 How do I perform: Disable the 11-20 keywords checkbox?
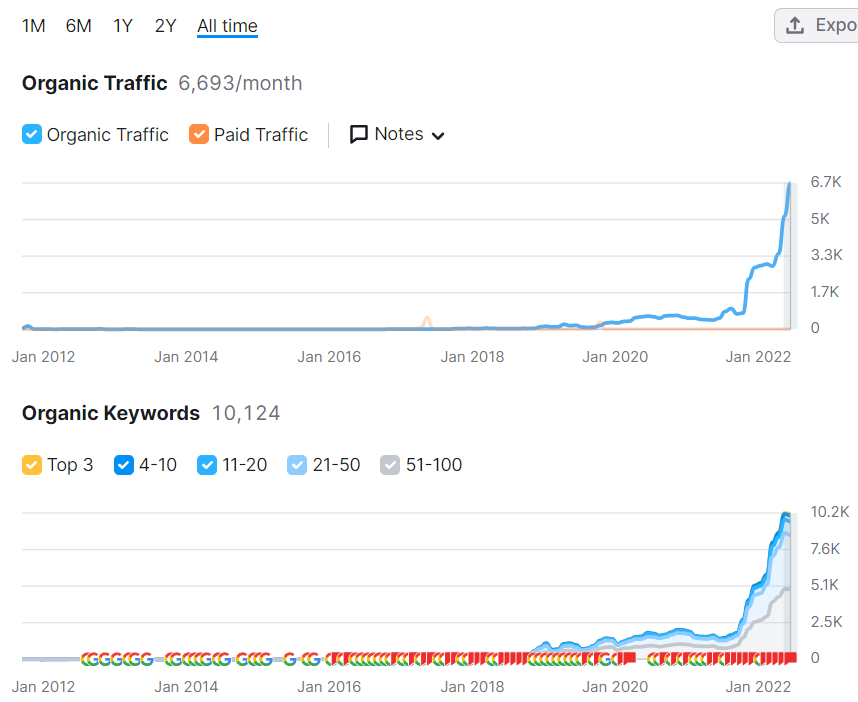[207, 465]
